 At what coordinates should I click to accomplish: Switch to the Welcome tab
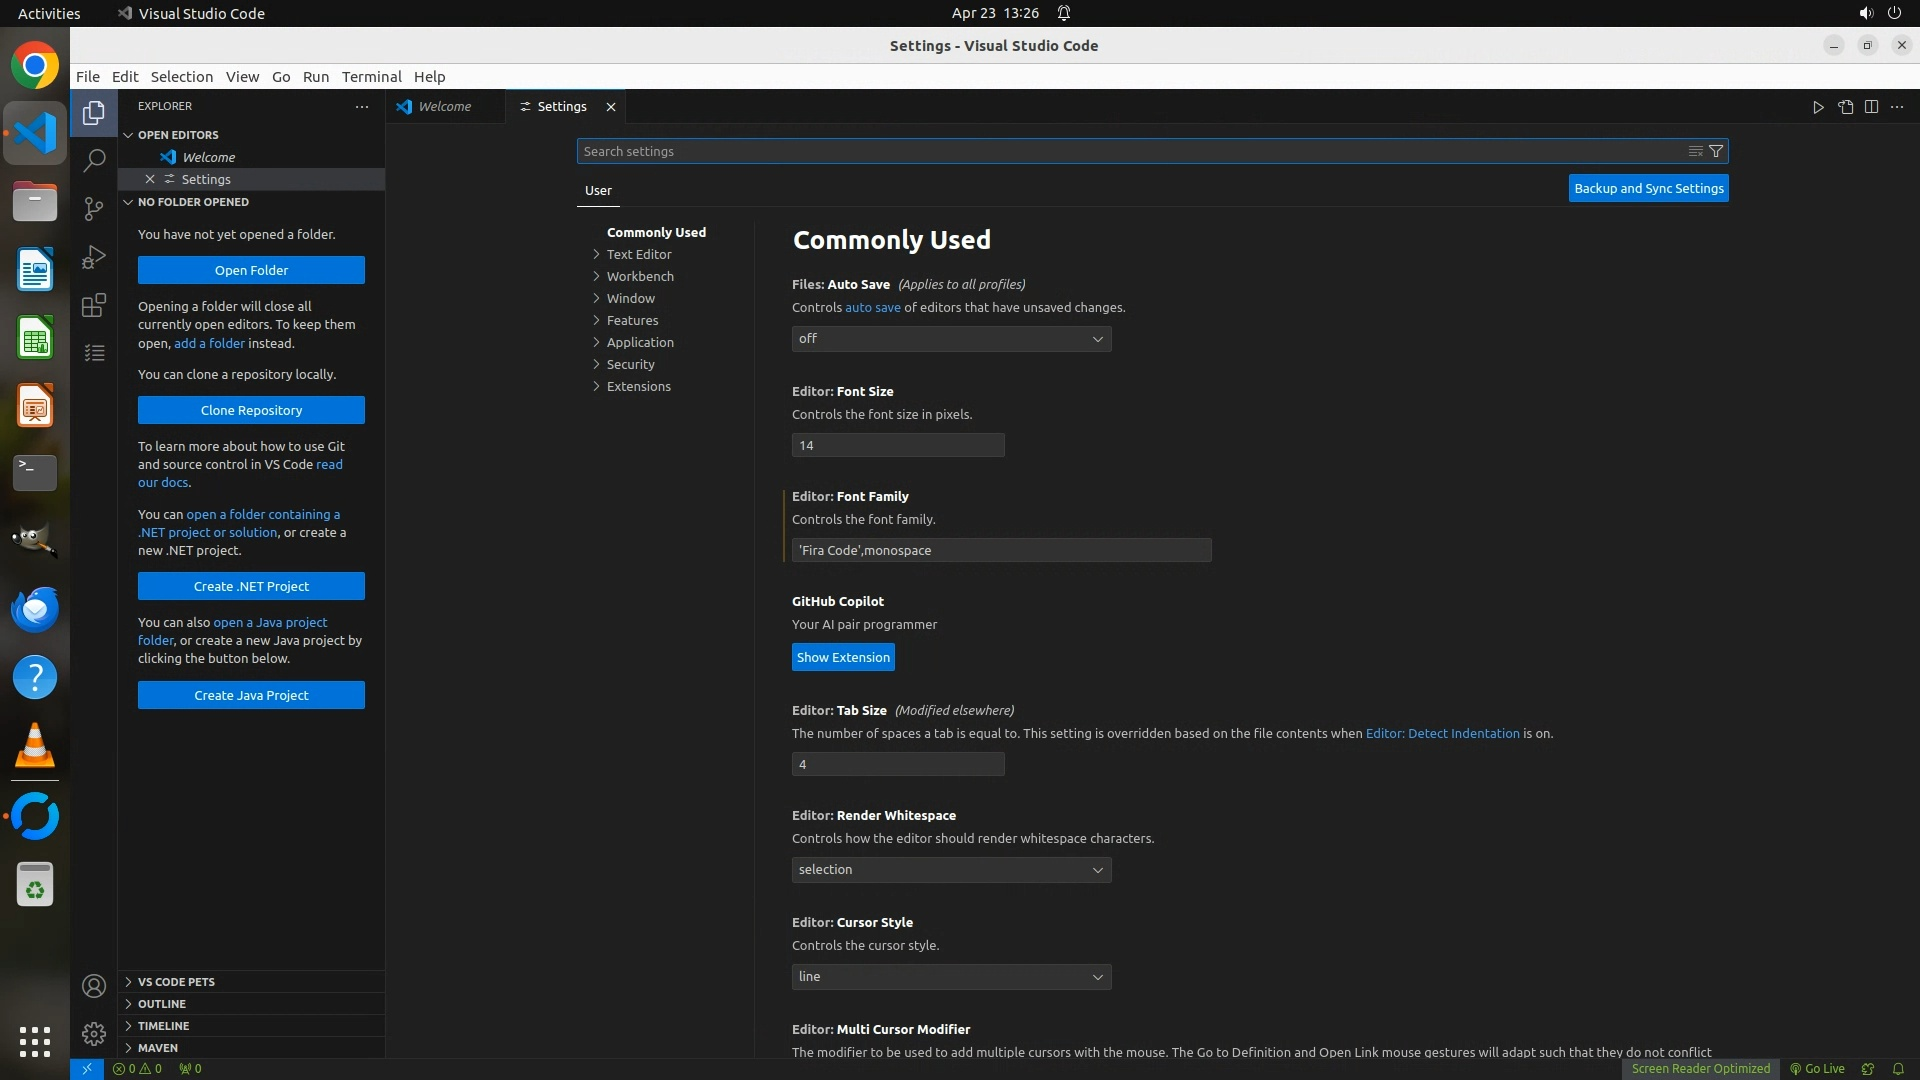[x=444, y=107]
